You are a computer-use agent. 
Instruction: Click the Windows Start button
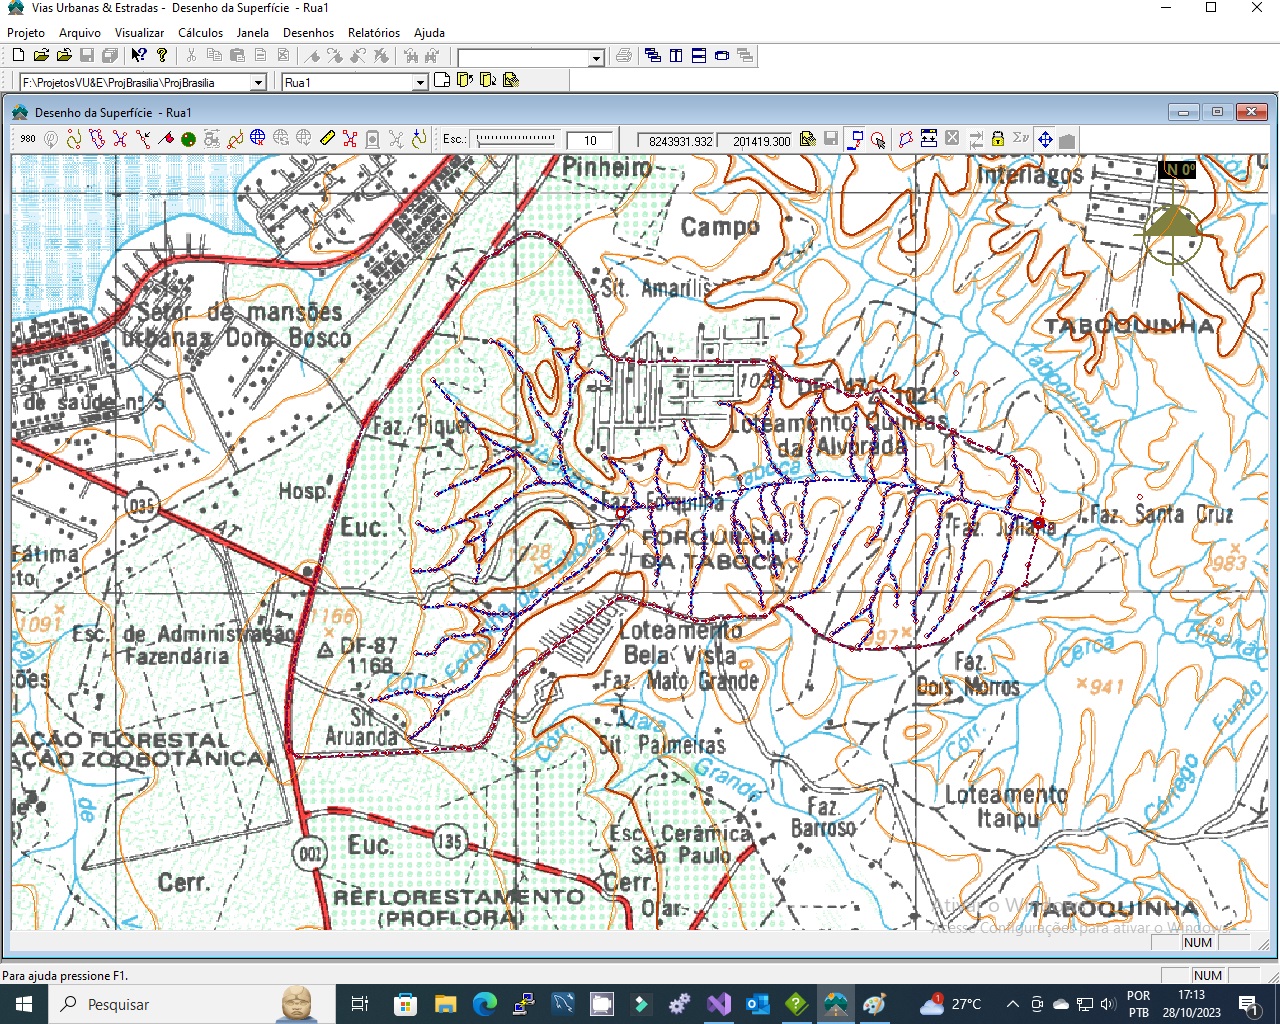pyautogui.click(x=24, y=1004)
